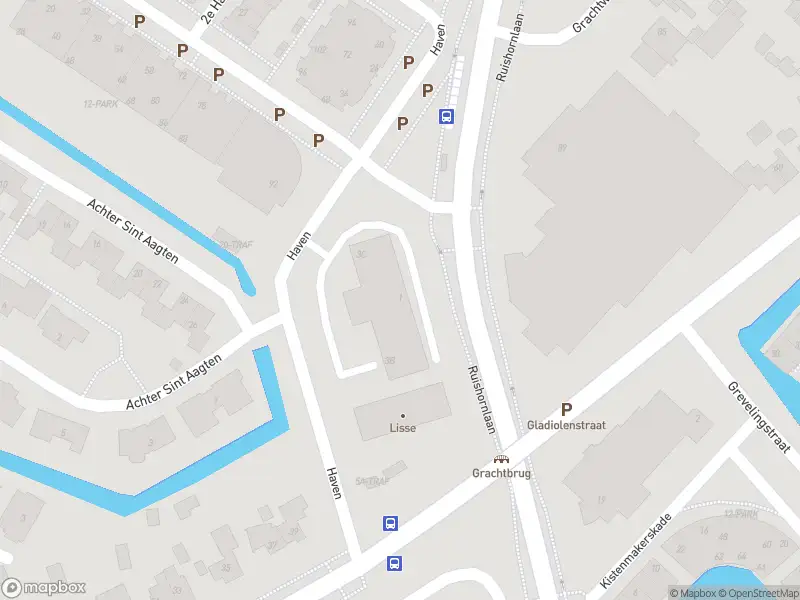Select the Lisse place label
Image resolution: width=800 pixels, height=600 pixels.
click(x=403, y=428)
